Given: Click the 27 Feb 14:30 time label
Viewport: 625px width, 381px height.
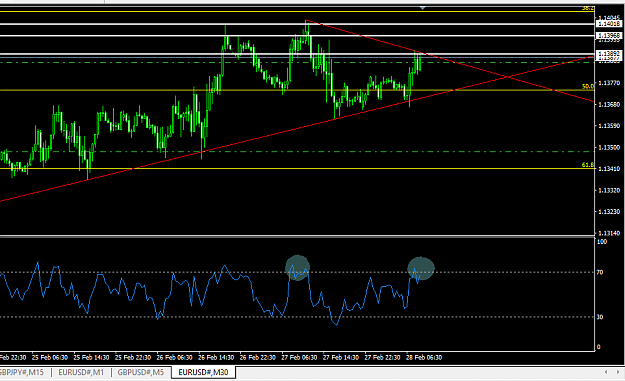Looking at the screenshot, I should coord(341,357).
